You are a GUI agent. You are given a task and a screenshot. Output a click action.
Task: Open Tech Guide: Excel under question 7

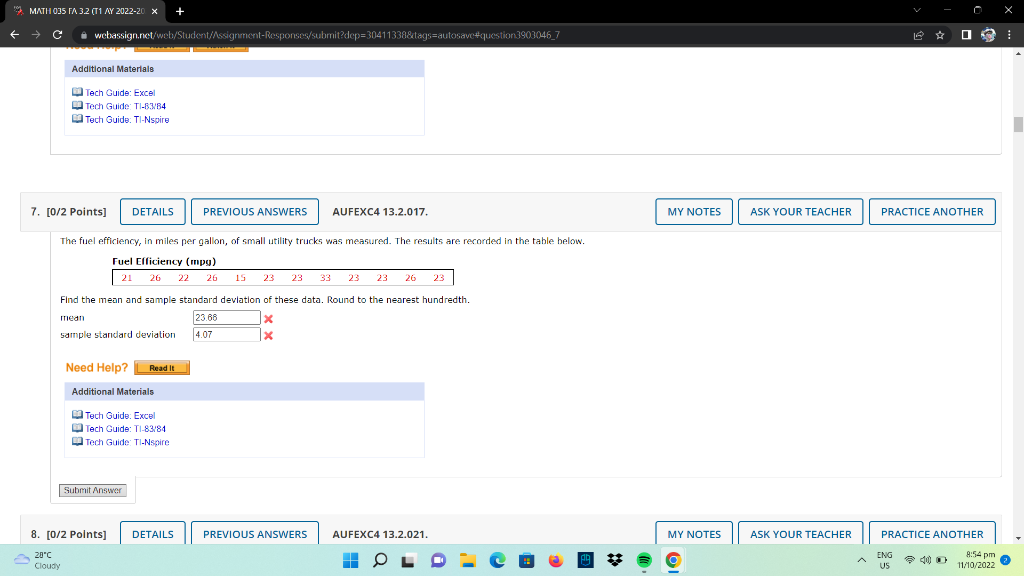(120, 415)
